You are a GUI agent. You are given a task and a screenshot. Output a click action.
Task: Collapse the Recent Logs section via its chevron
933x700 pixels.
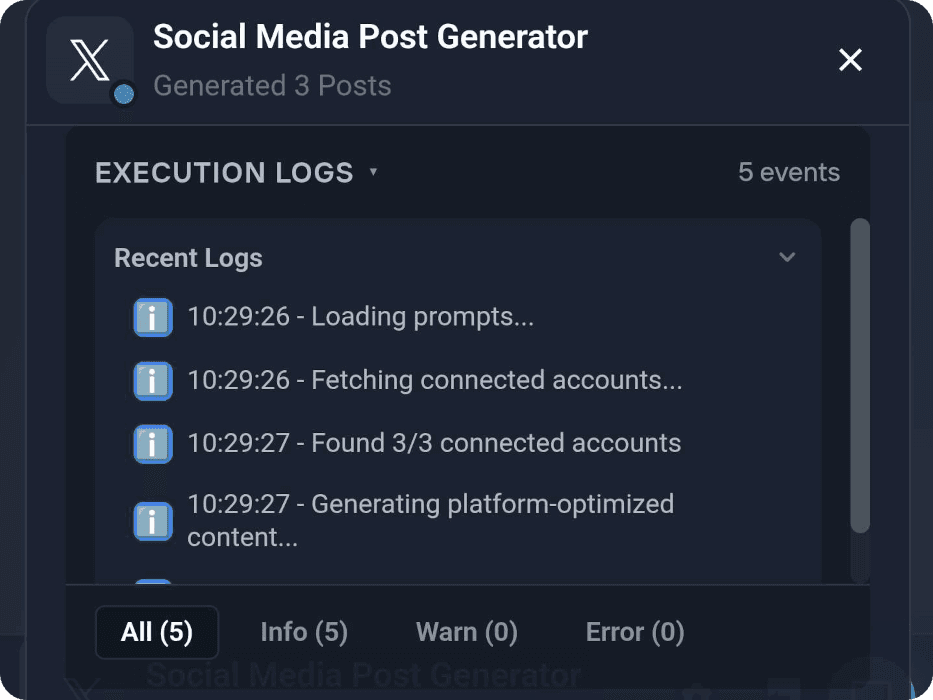(x=787, y=257)
